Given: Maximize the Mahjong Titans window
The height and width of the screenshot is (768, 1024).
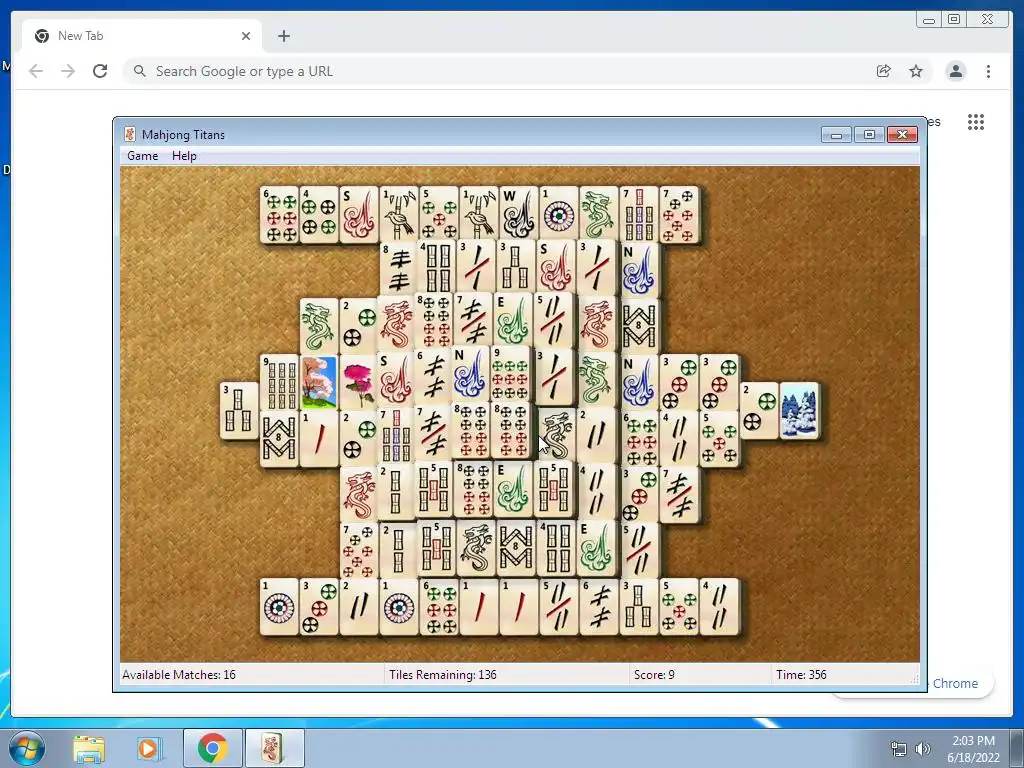Looking at the screenshot, I should pyautogui.click(x=869, y=135).
